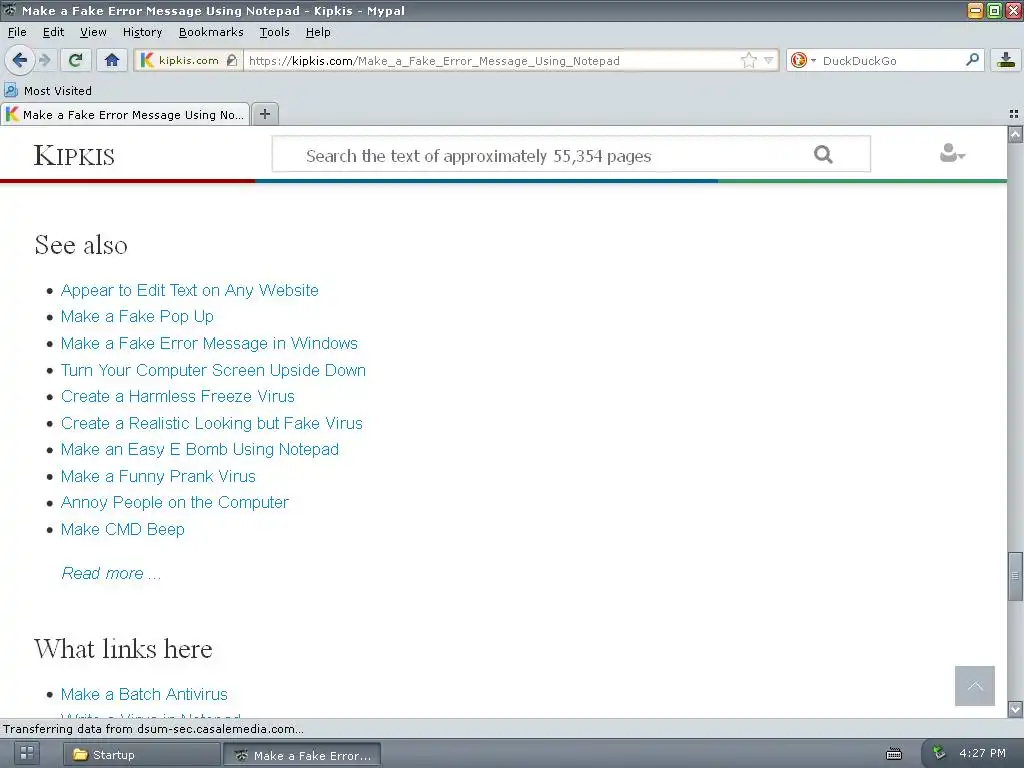Open the History menu
Screen dimensions: 1024x768
coord(142,32)
